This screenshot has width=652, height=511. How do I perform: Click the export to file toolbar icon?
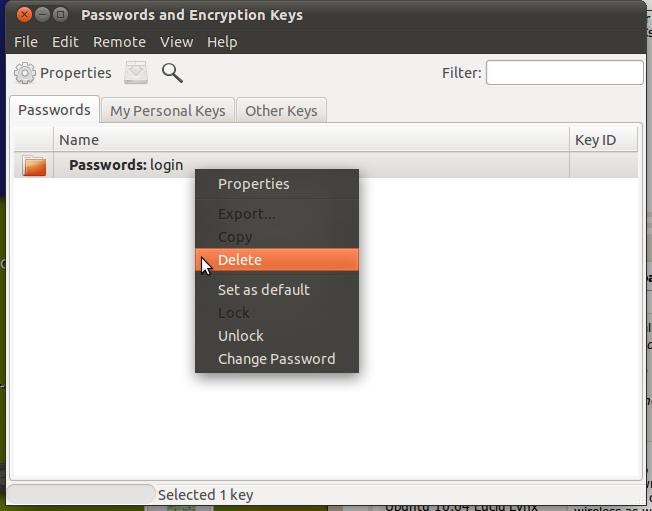pyautogui.click(x=136, y=73)
